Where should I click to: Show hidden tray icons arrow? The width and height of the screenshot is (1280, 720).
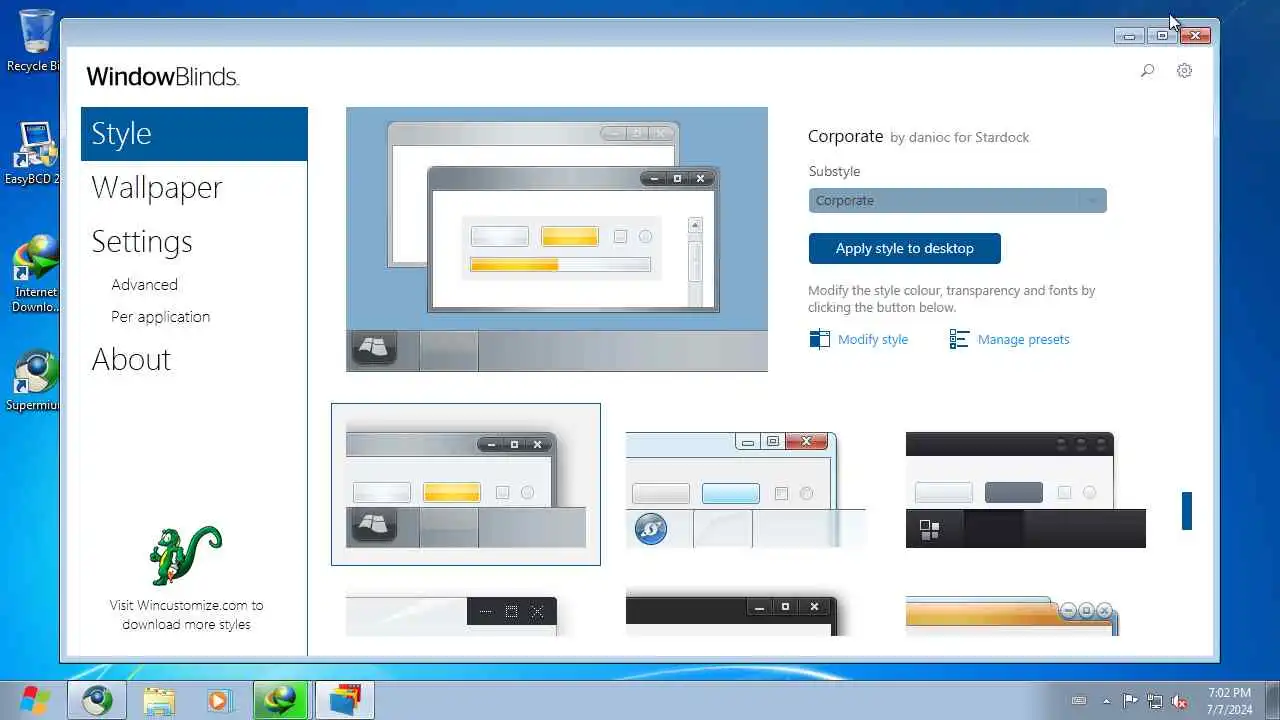(1106, 701)
